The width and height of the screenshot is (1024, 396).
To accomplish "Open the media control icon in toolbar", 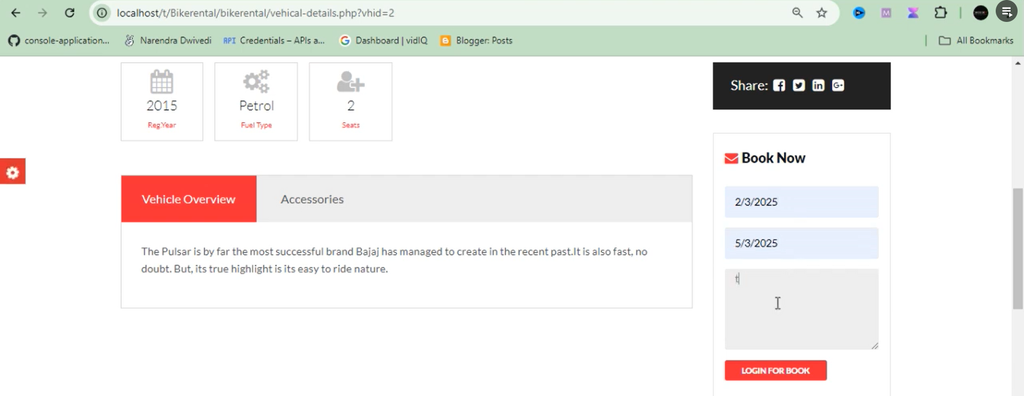I will [1006, 11].
